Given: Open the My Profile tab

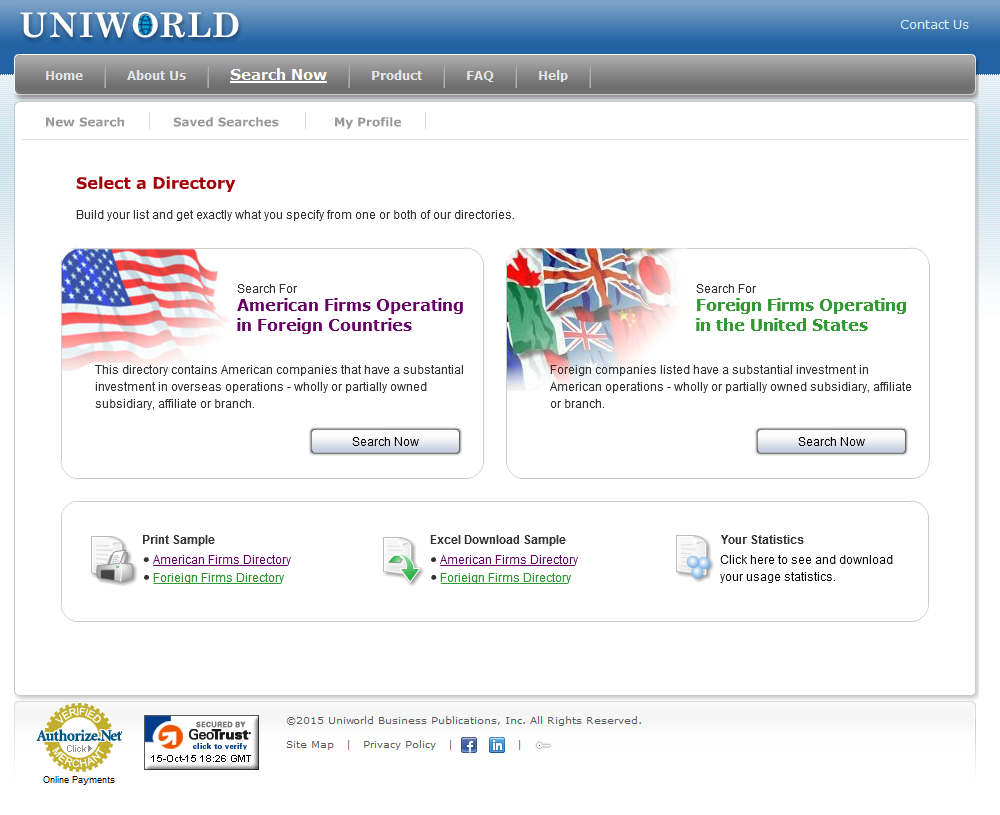Looking at the screenshot, I should coord(367,122).
